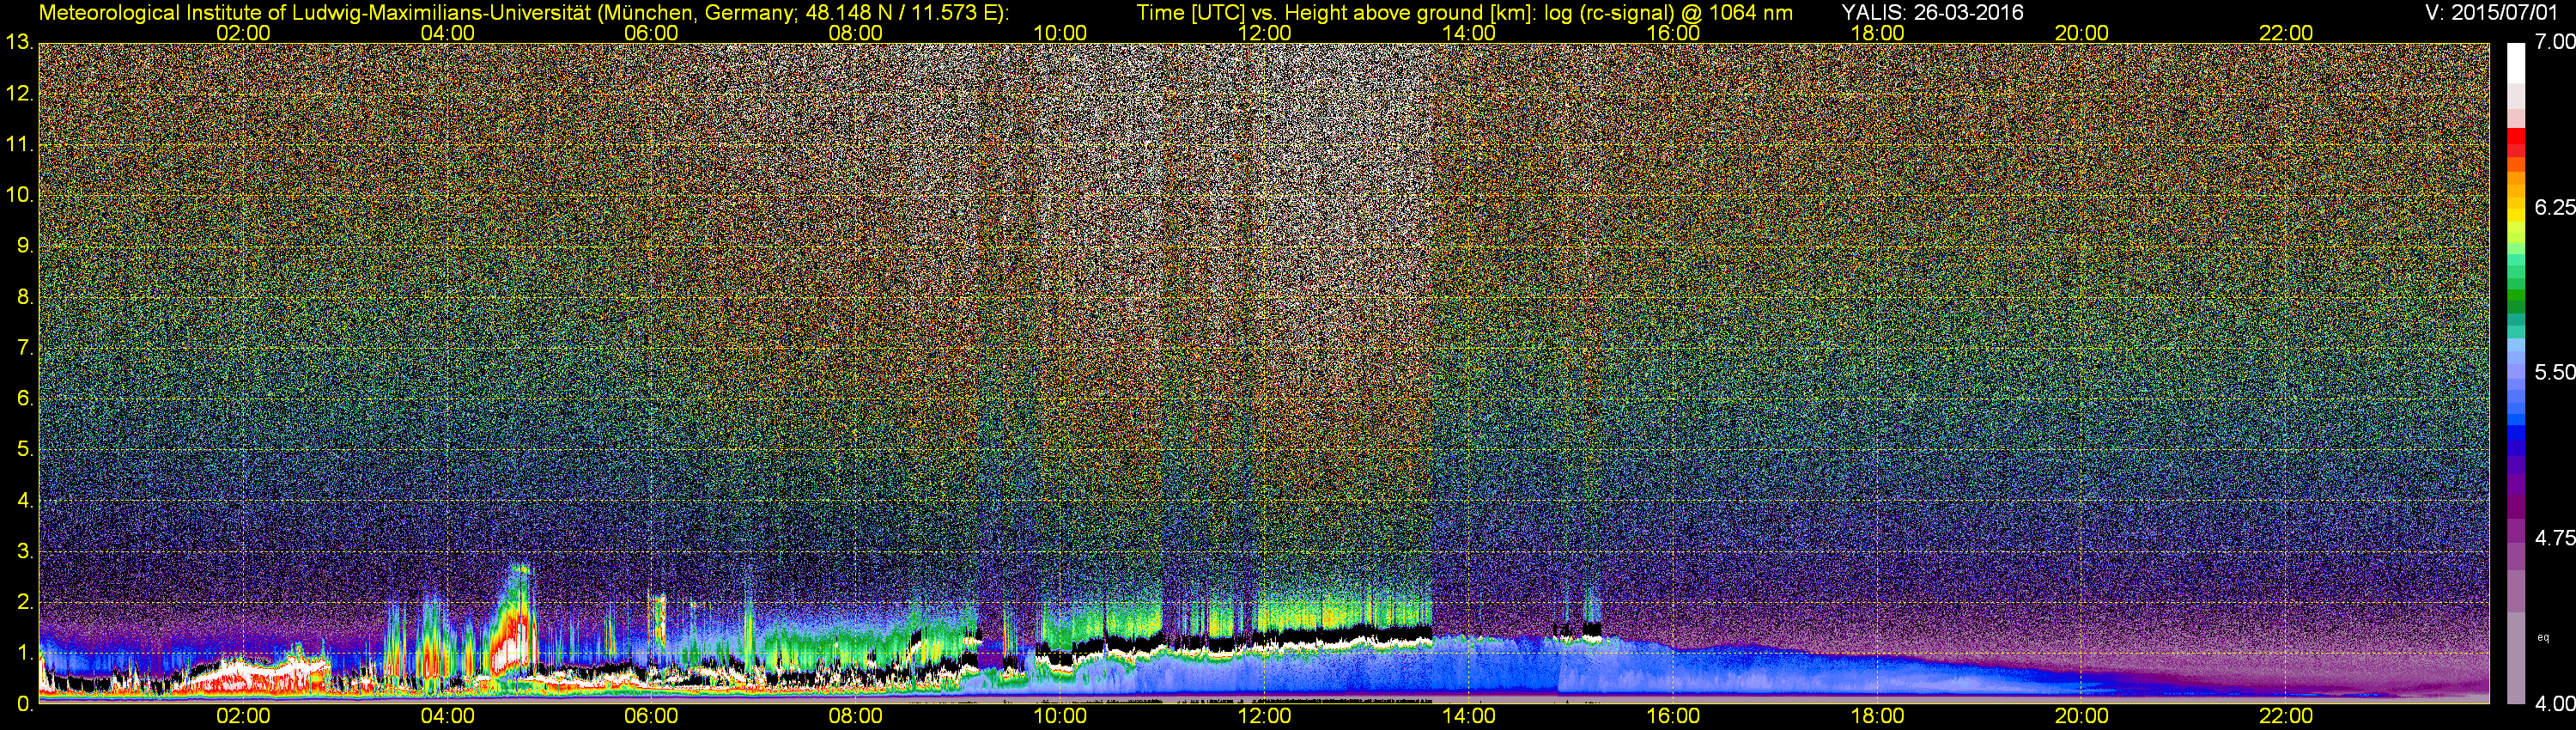Screen dimensions: 2576x730
Task: Click the 11 km height axis label
Action: pos(19,145)
